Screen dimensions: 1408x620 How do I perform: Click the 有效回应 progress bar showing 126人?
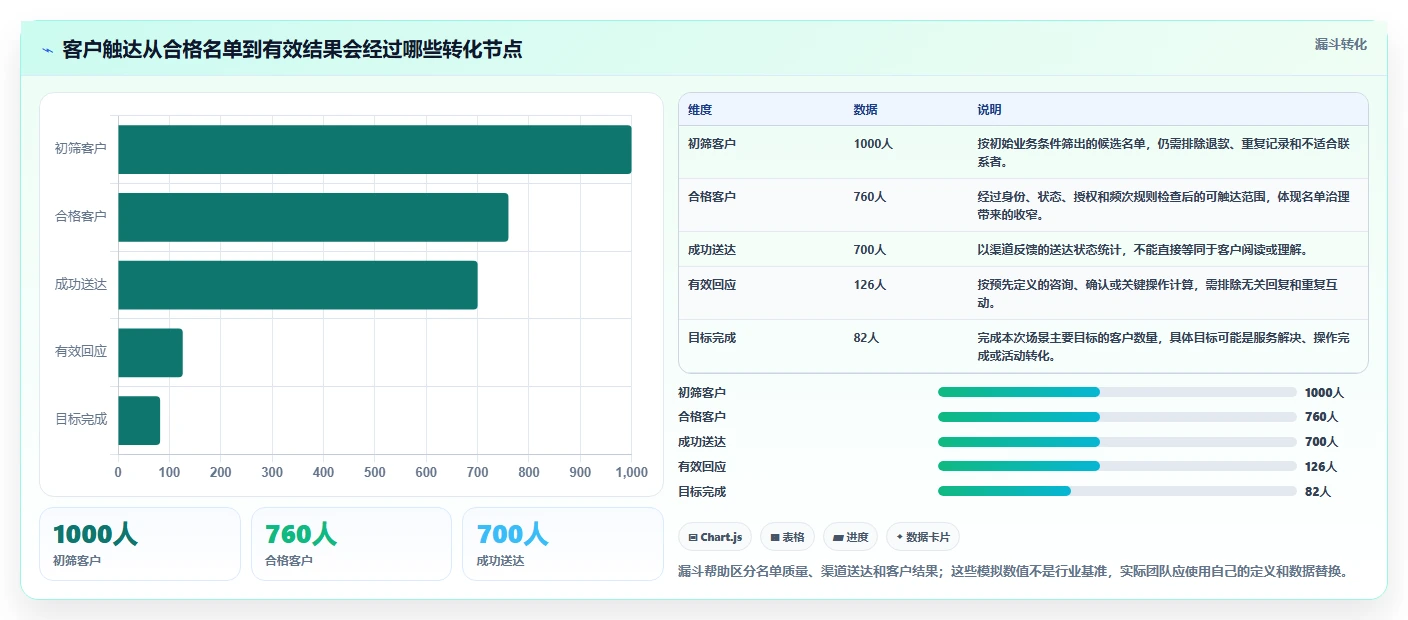coord(1117,467)
